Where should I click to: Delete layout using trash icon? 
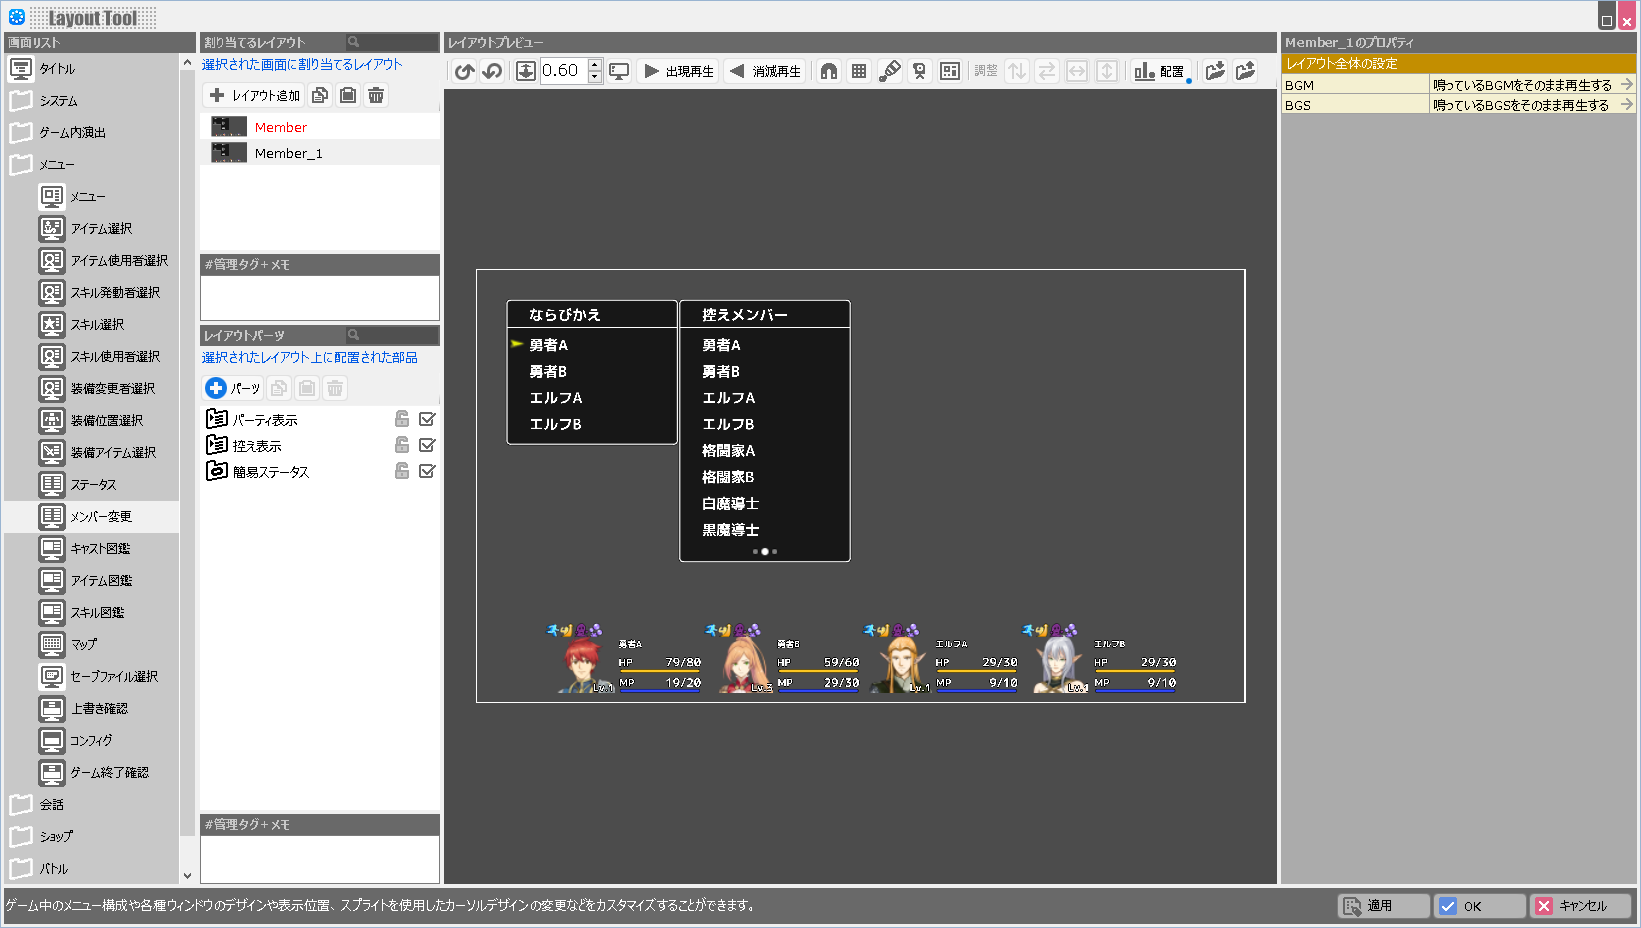tap(376, 95)
